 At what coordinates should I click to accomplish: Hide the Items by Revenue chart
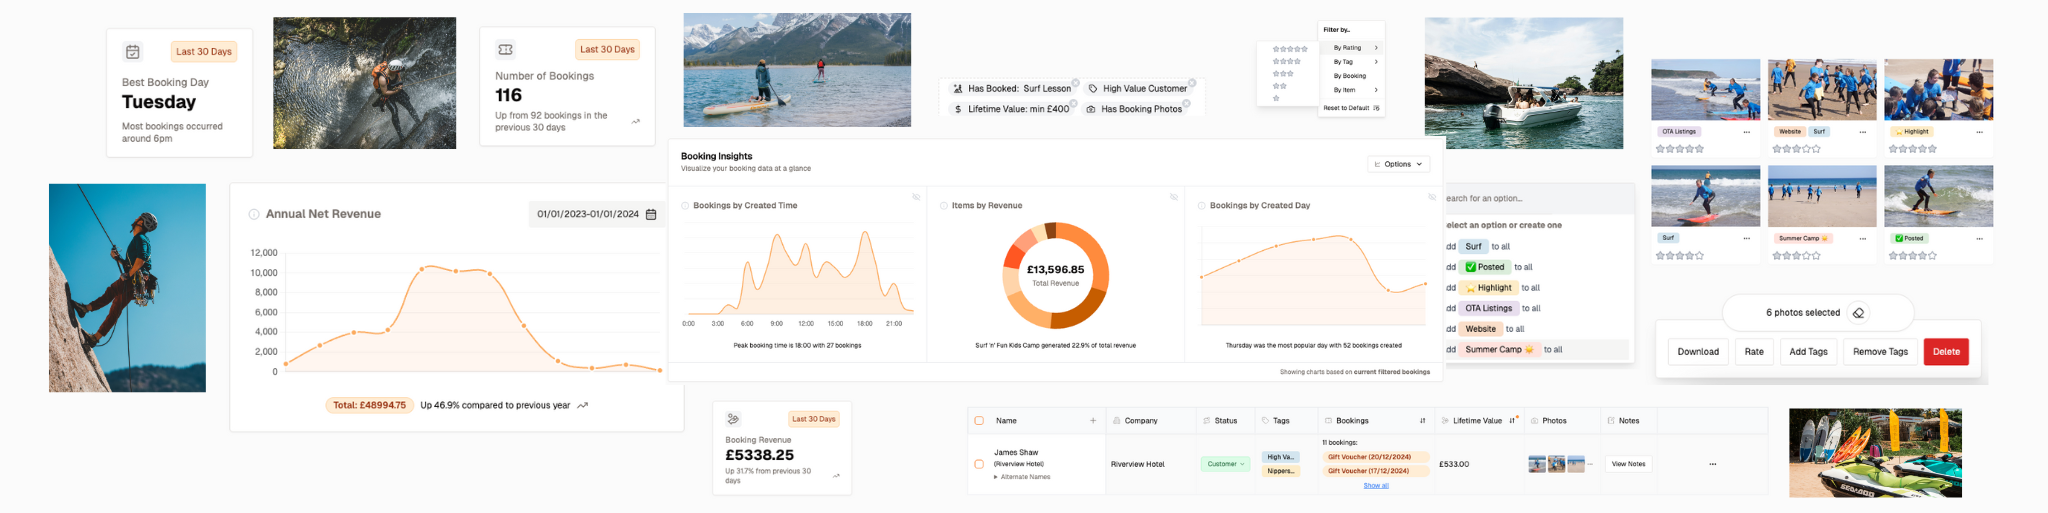coord(1173,197)
